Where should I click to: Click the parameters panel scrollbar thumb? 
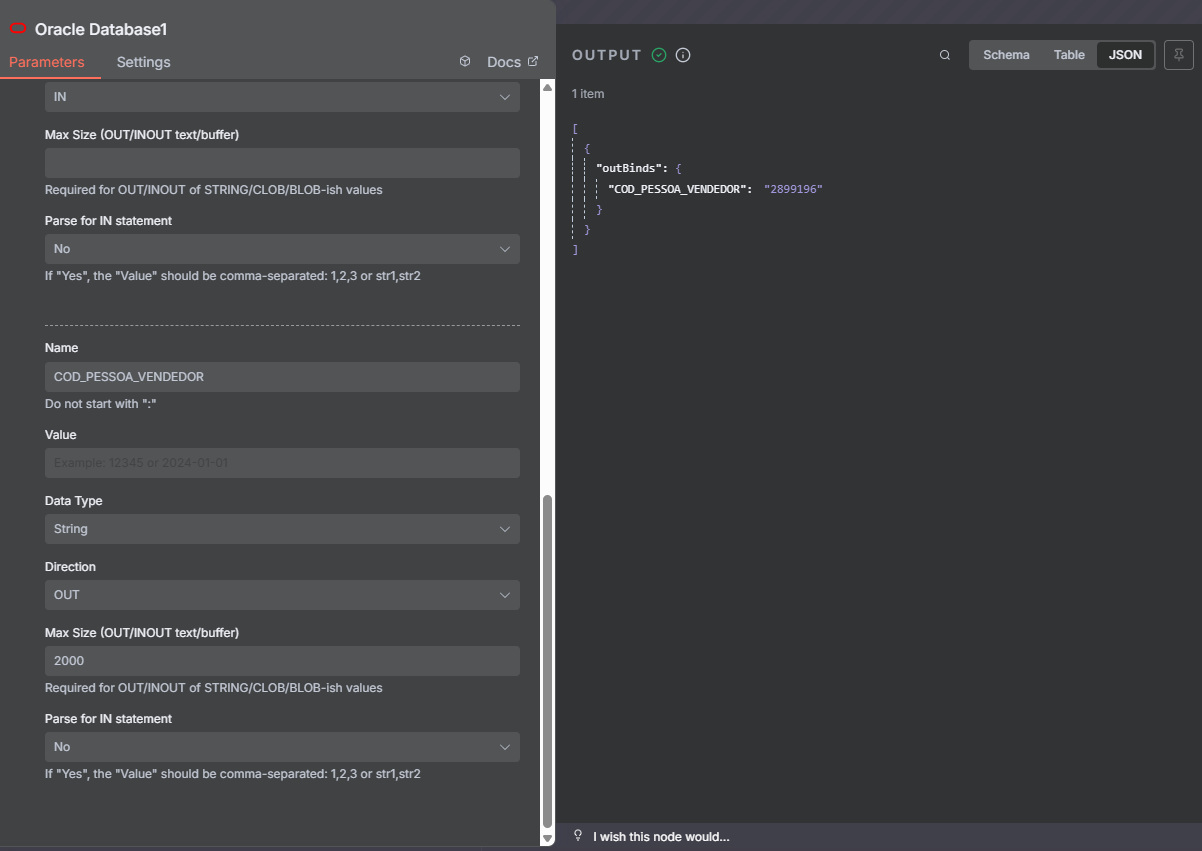(547, 661)
